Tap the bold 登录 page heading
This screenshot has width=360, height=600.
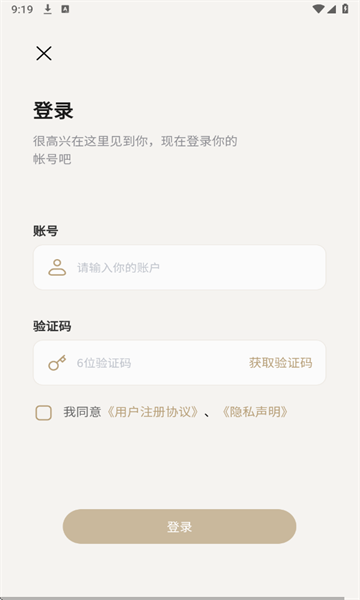coord(53,111)
